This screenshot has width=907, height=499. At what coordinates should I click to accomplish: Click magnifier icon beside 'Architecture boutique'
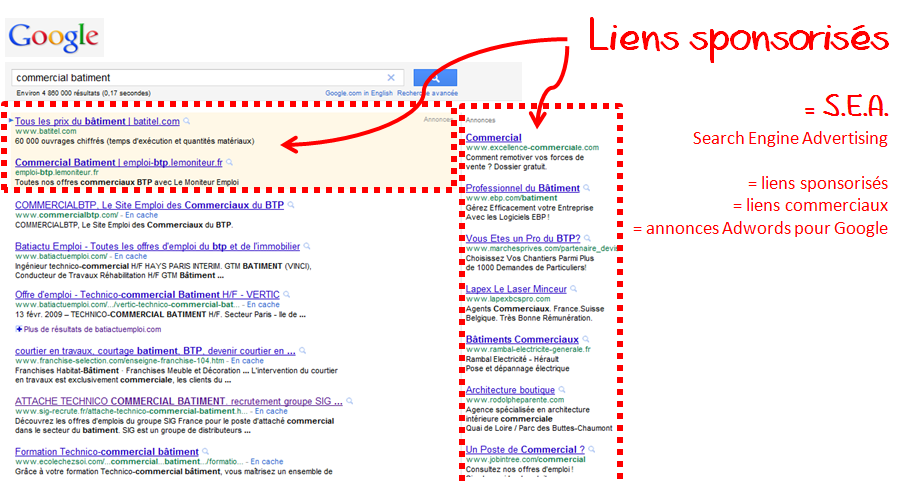click(x=562, y=390)
